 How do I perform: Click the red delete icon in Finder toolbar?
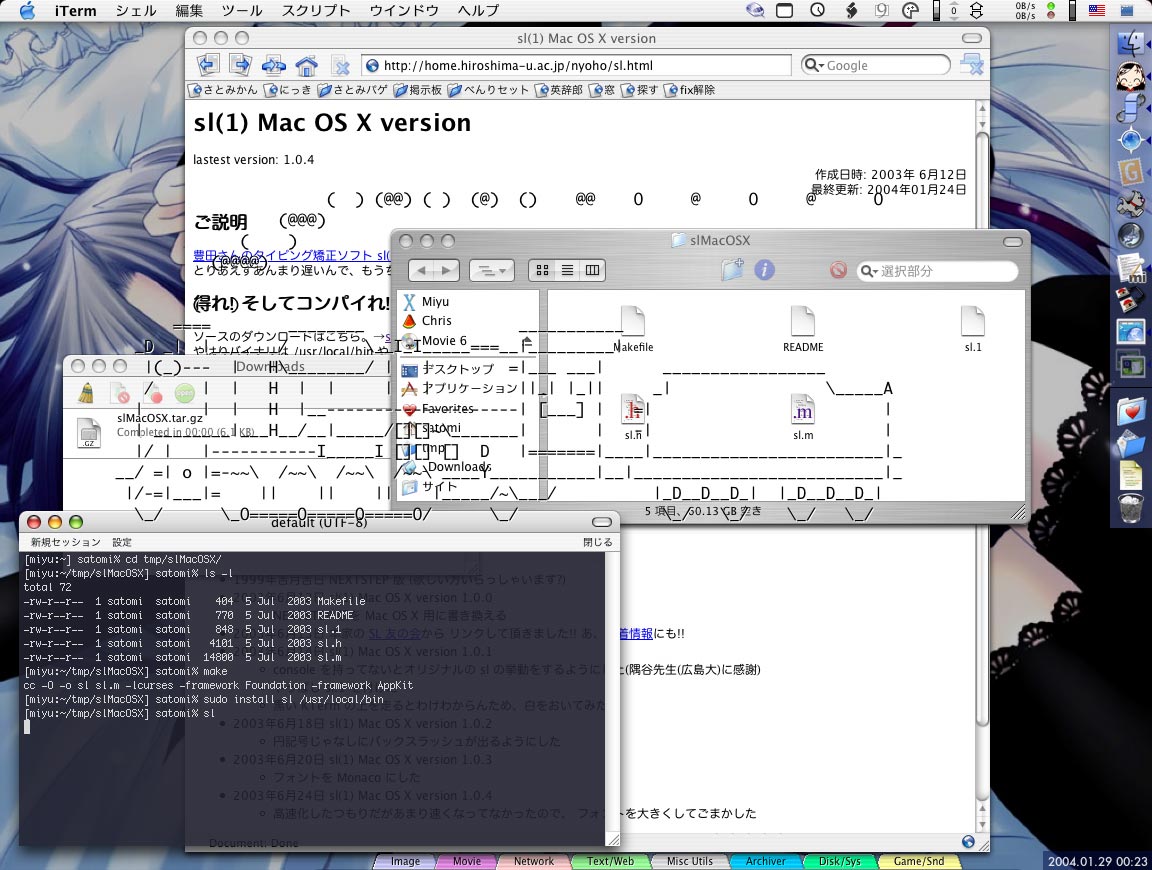838,270
